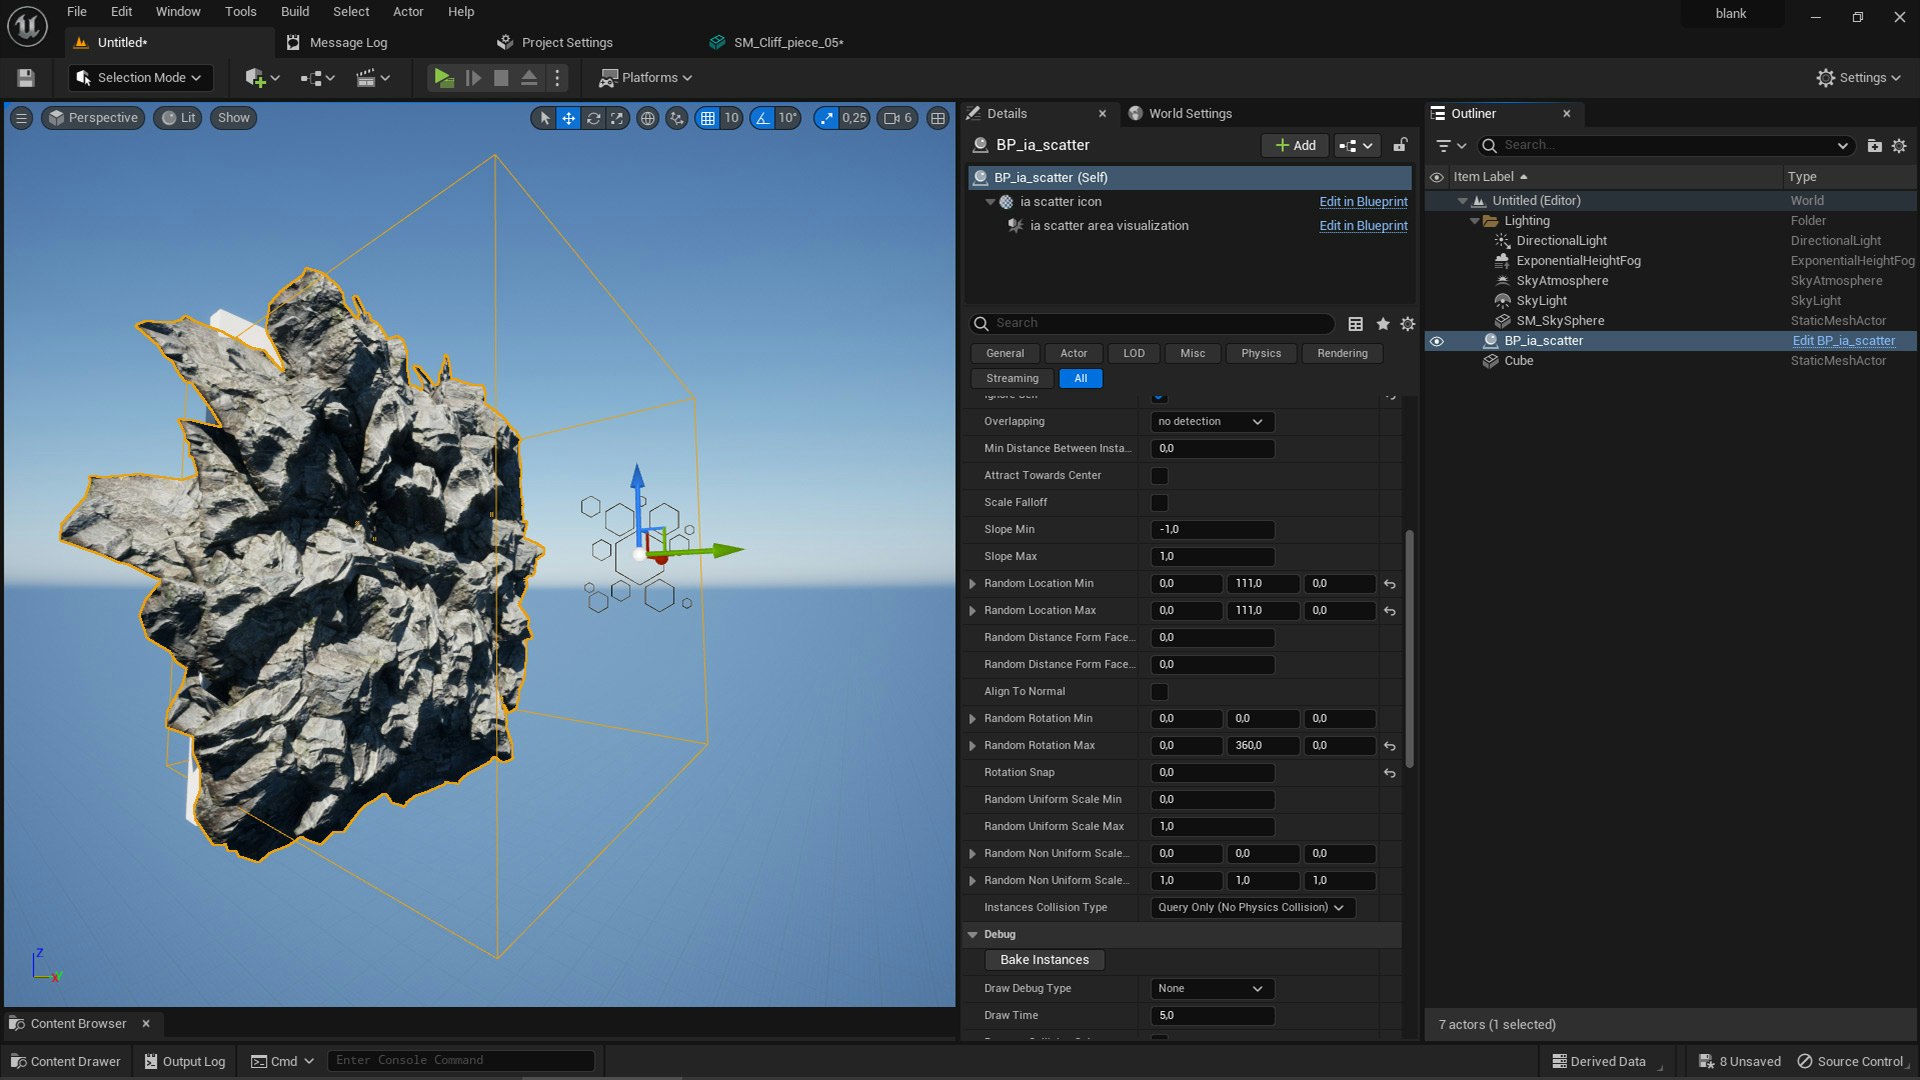
Task: Open the Output Log
Action: tap(185, 1062)
